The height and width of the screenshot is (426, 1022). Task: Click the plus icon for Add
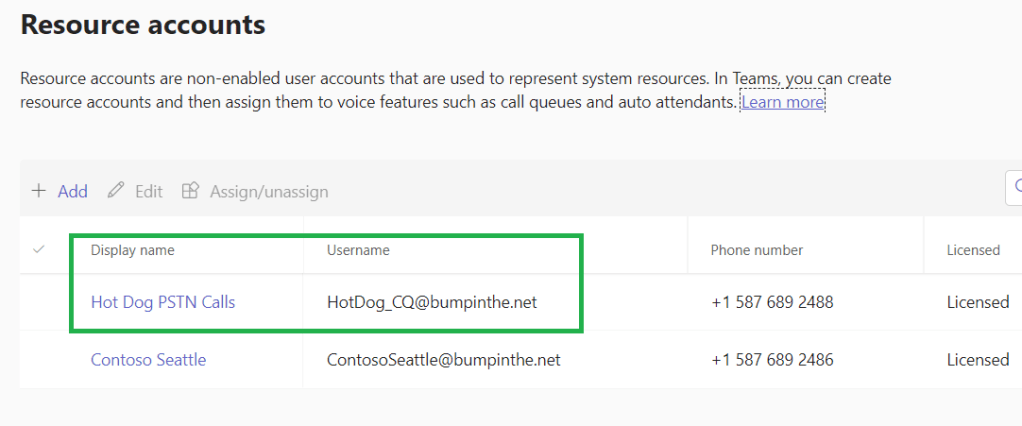39,191
